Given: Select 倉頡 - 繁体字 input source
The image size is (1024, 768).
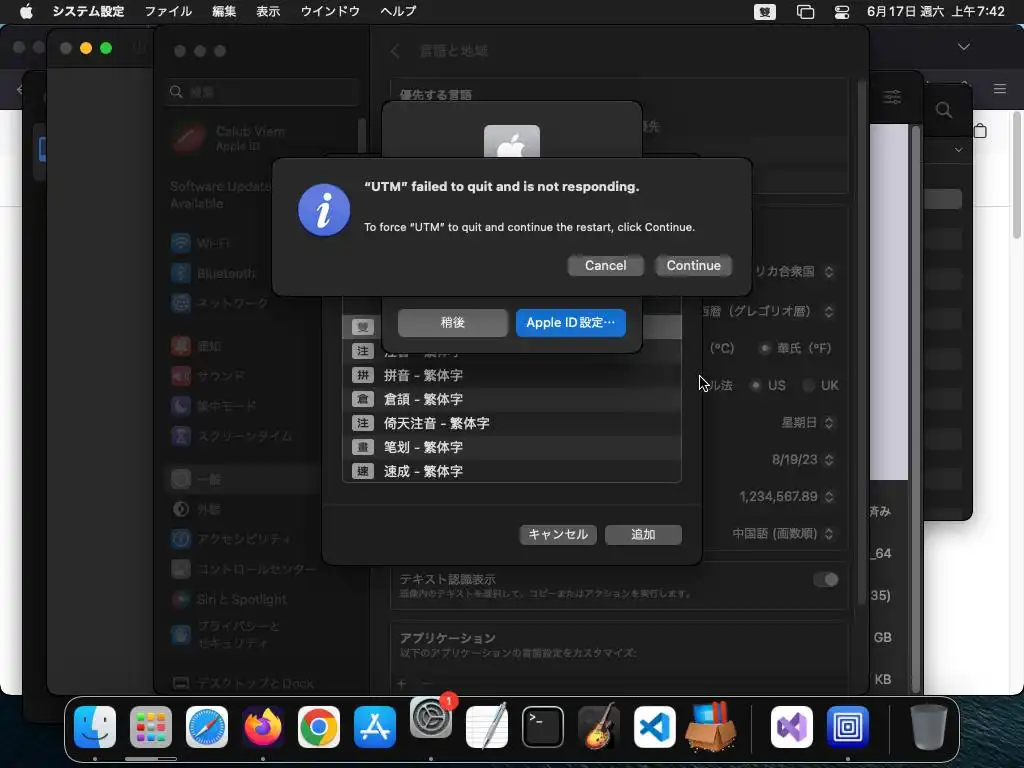Looking at the screenshot, I should tap(512, 399).
